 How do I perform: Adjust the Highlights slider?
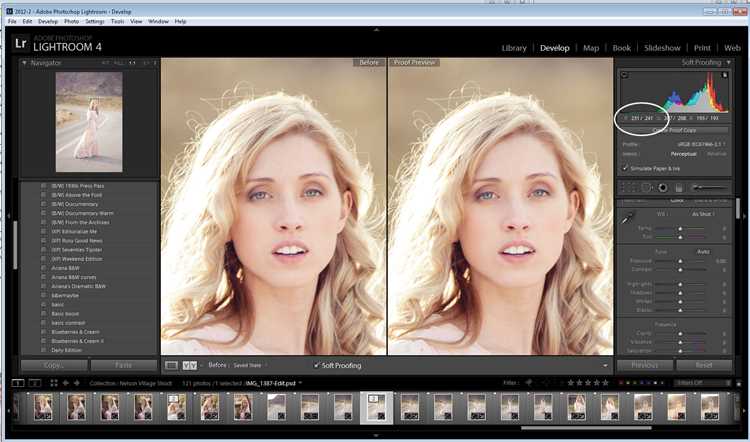point(680,284)
